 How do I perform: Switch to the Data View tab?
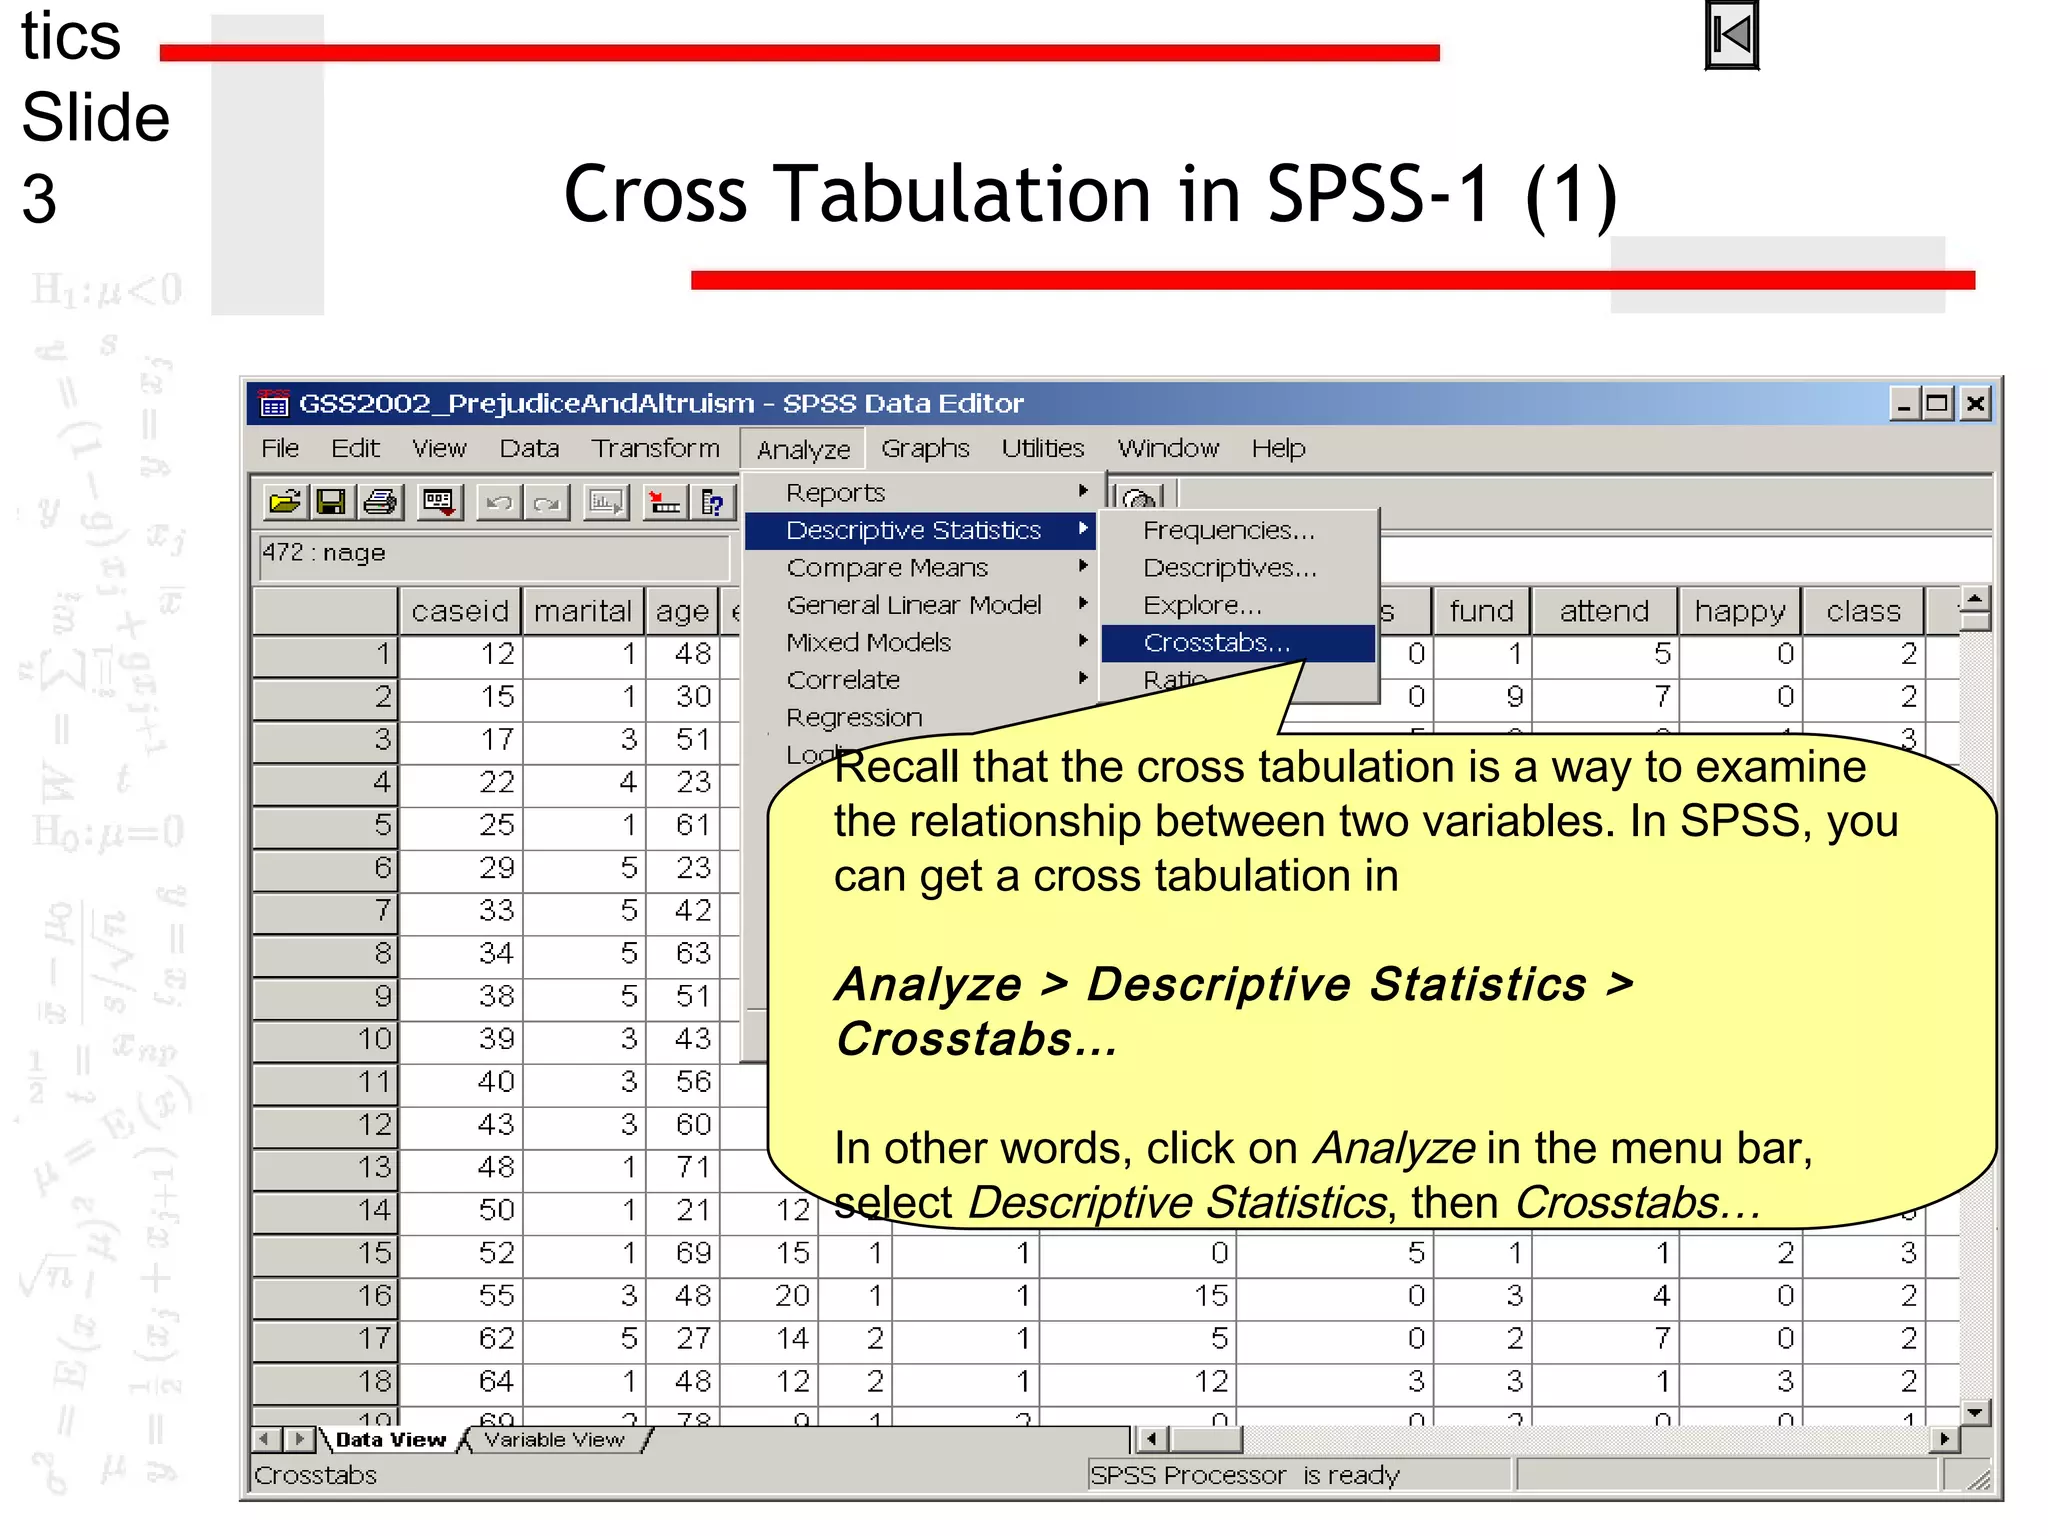coord(390,1439)
